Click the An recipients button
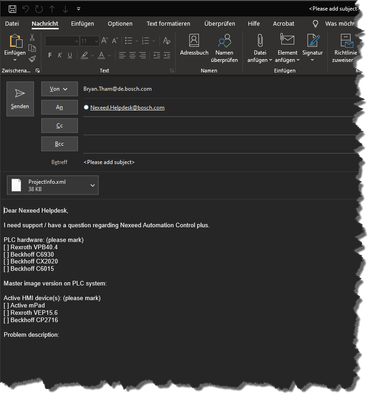The width and height of the screenshot is (374, 400). coord(59,107)
